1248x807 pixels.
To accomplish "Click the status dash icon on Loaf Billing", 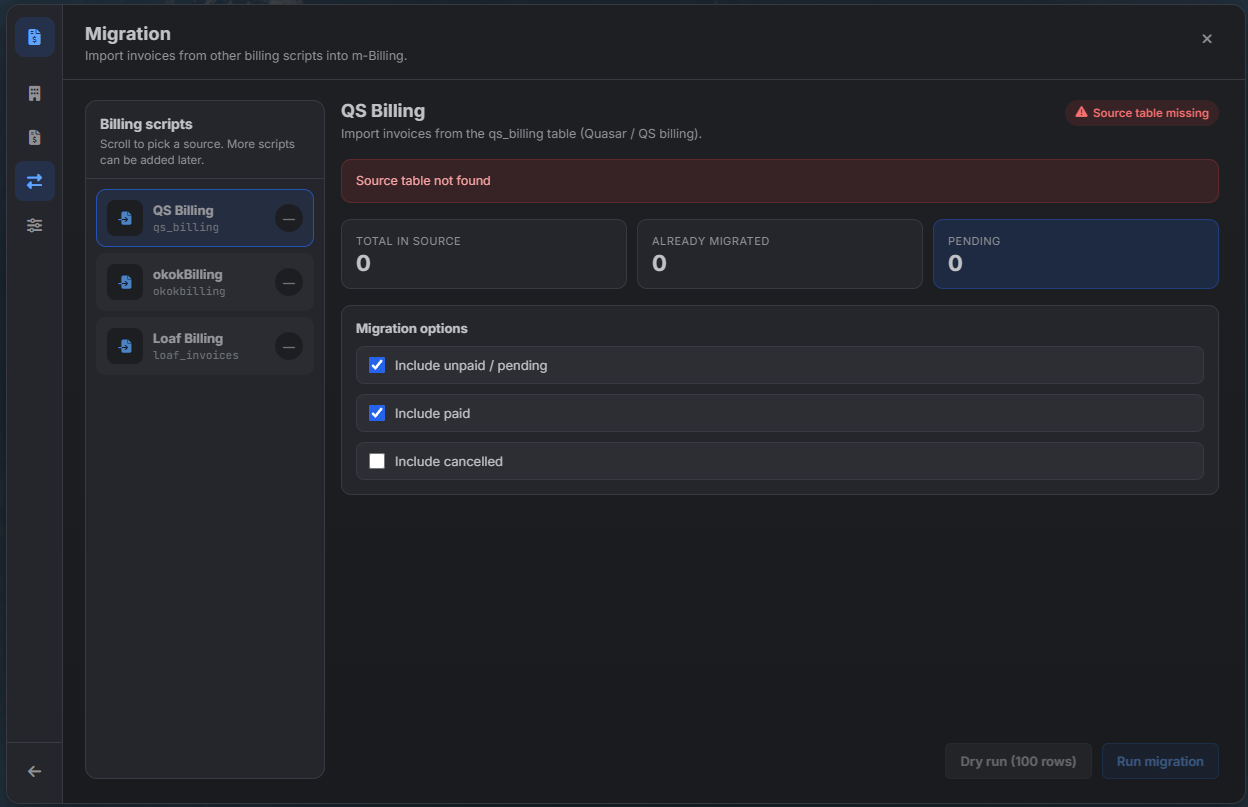I will point(289,346).
